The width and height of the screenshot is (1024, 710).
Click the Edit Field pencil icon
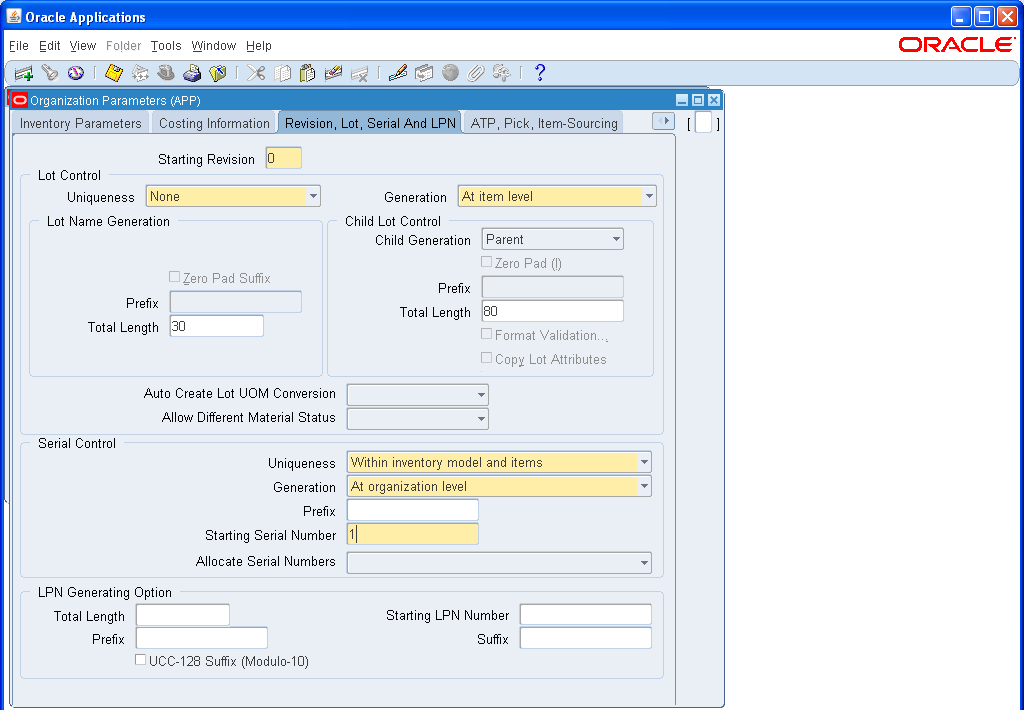(x=398, y=73)
